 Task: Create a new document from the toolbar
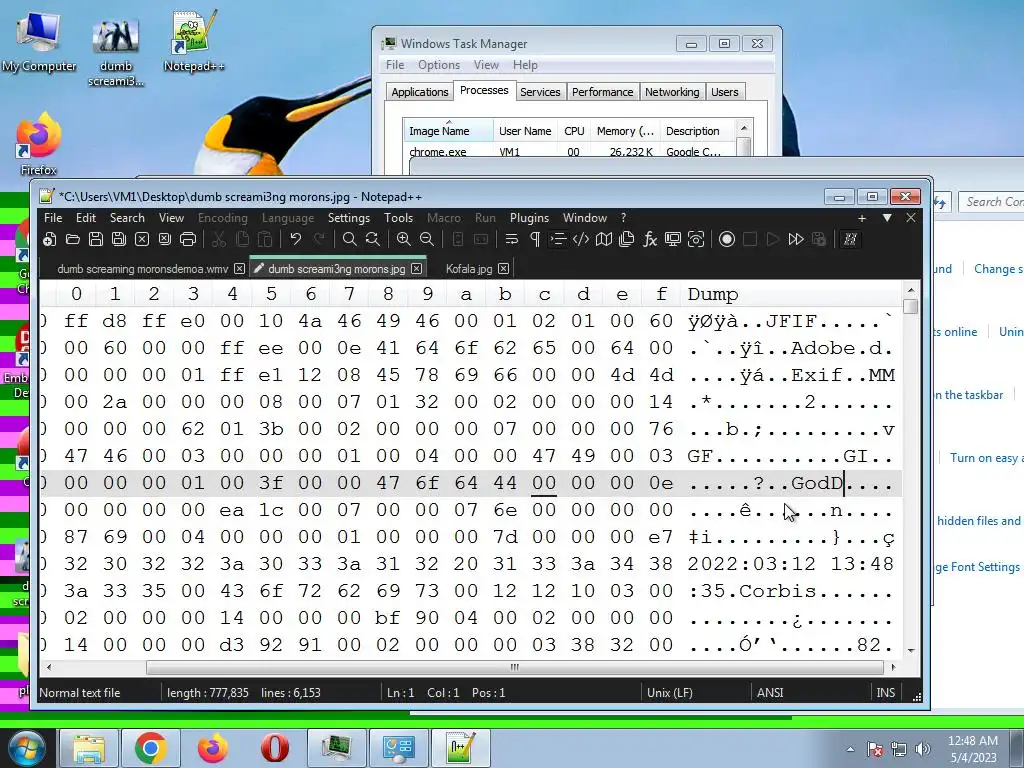50,240
